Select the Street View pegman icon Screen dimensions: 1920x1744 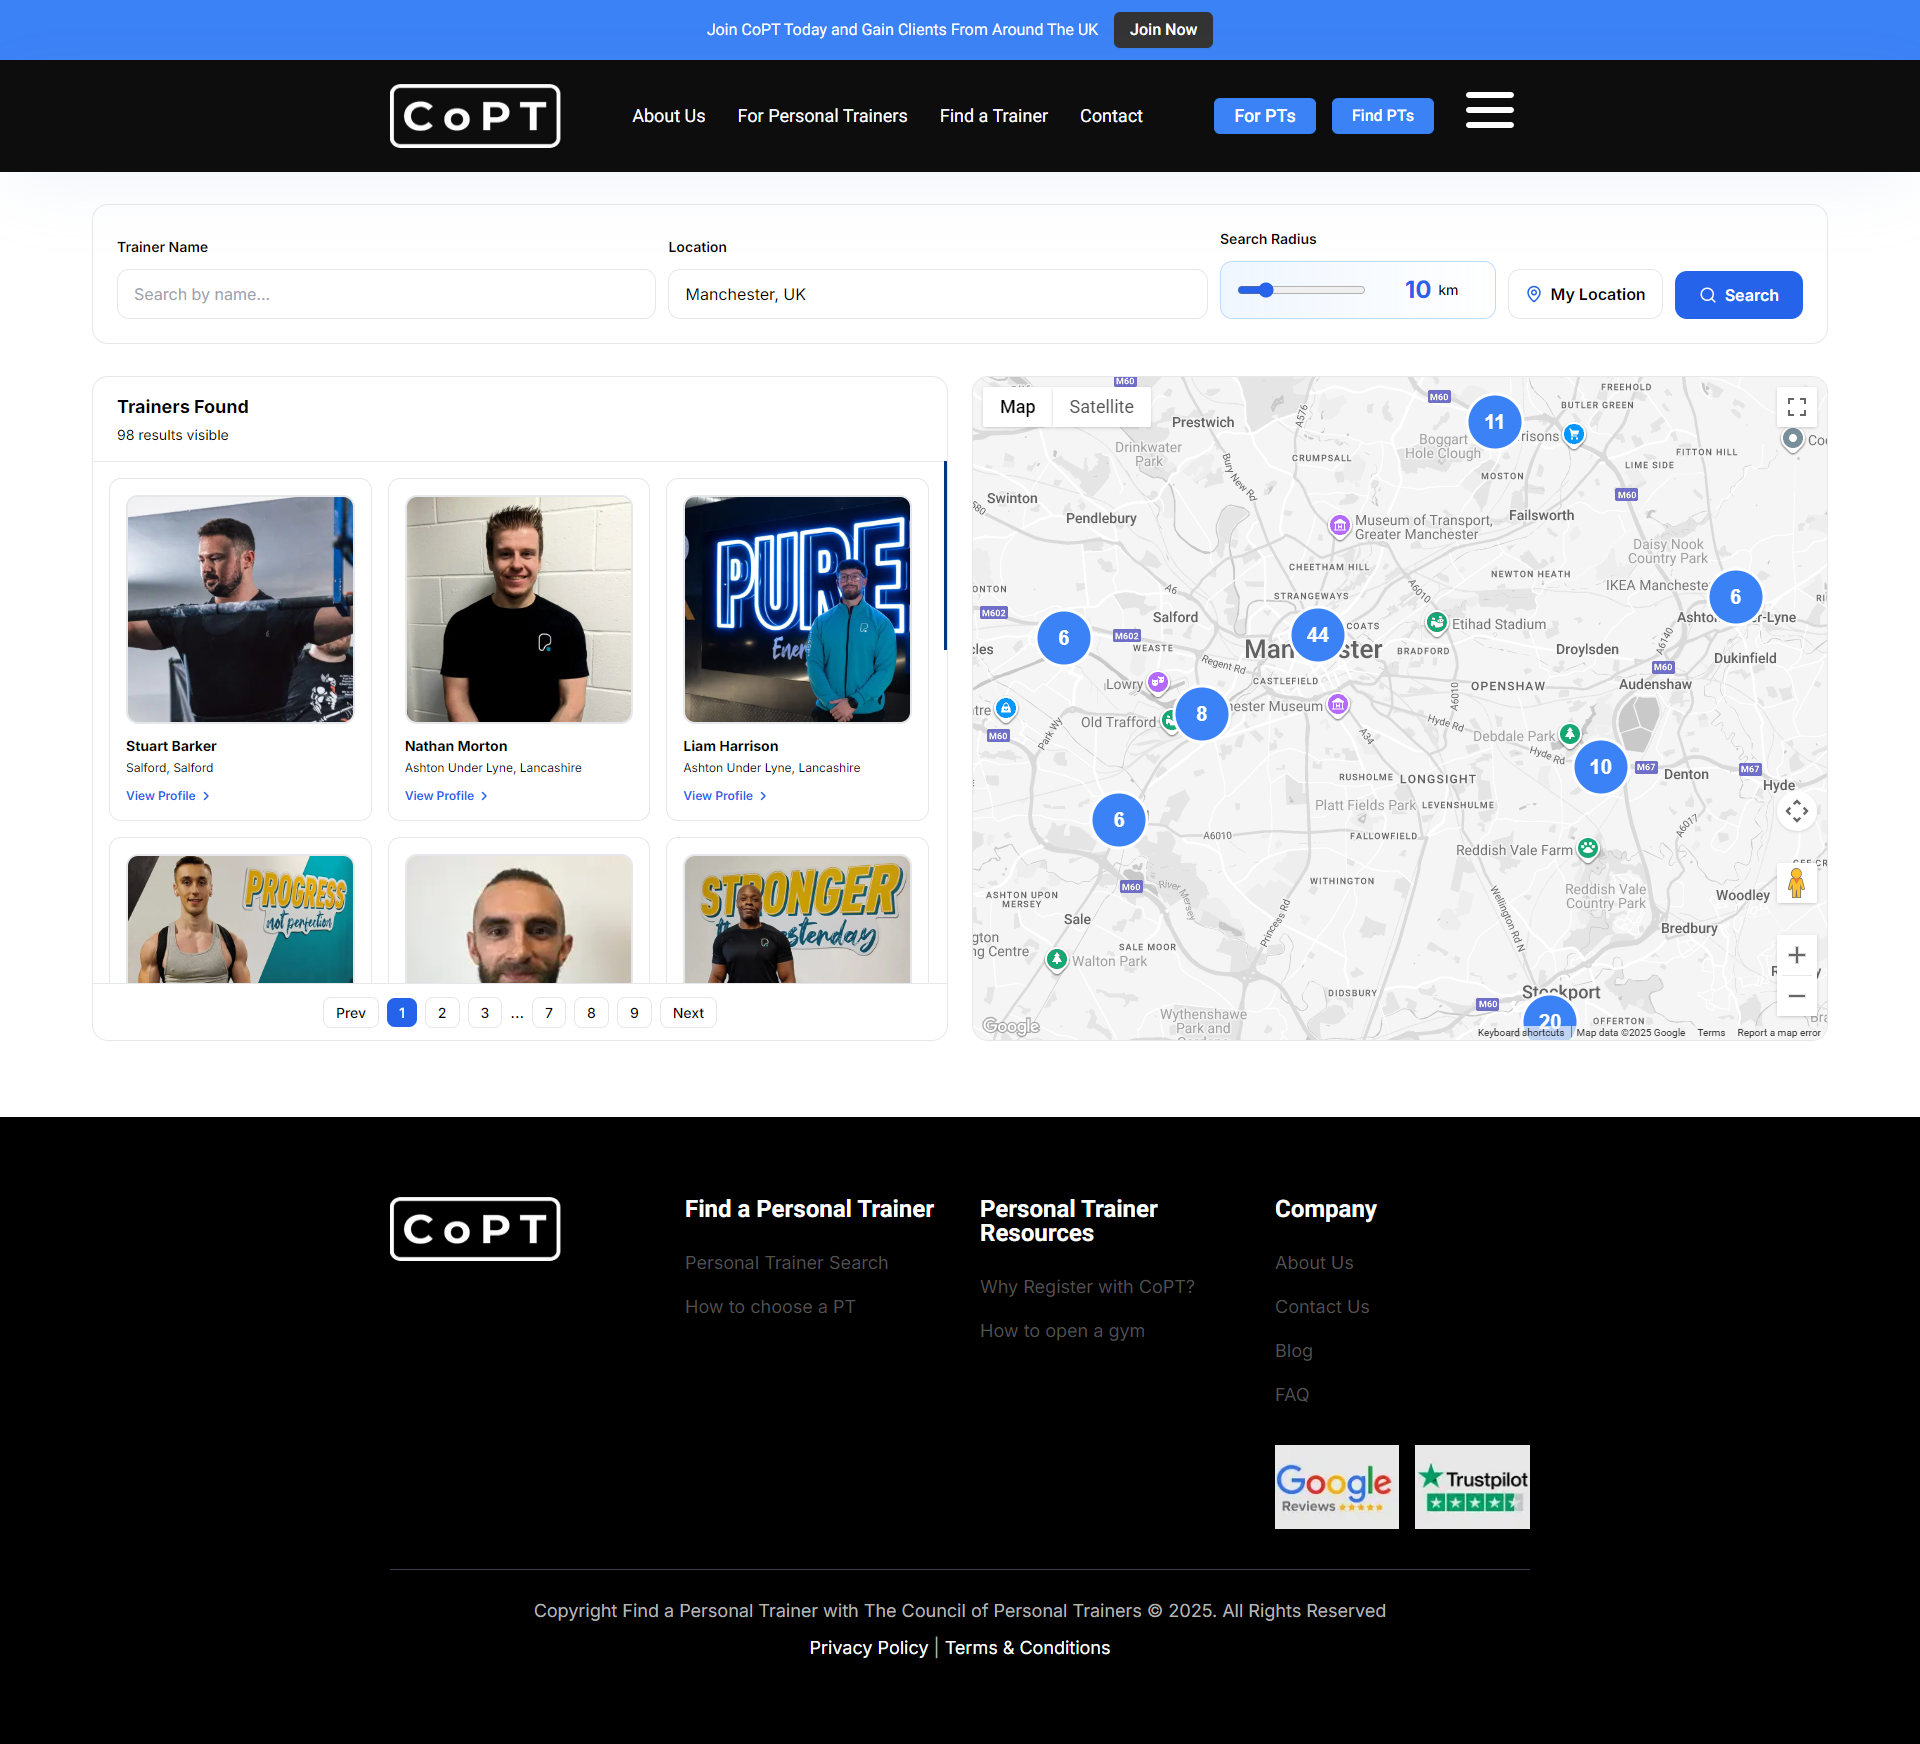point(1796,883)
